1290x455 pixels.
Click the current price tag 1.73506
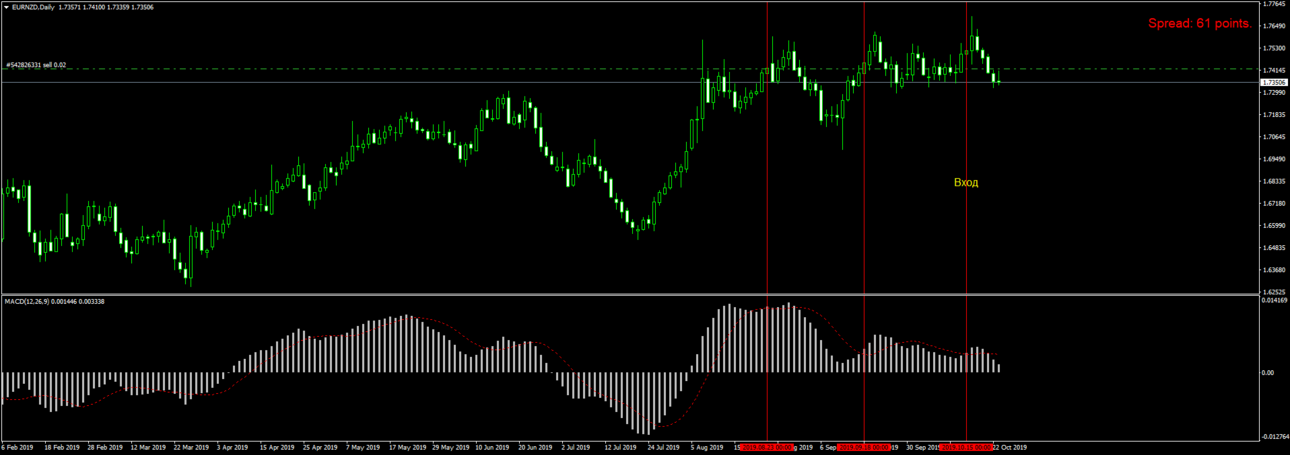[x=1272, y=83]
